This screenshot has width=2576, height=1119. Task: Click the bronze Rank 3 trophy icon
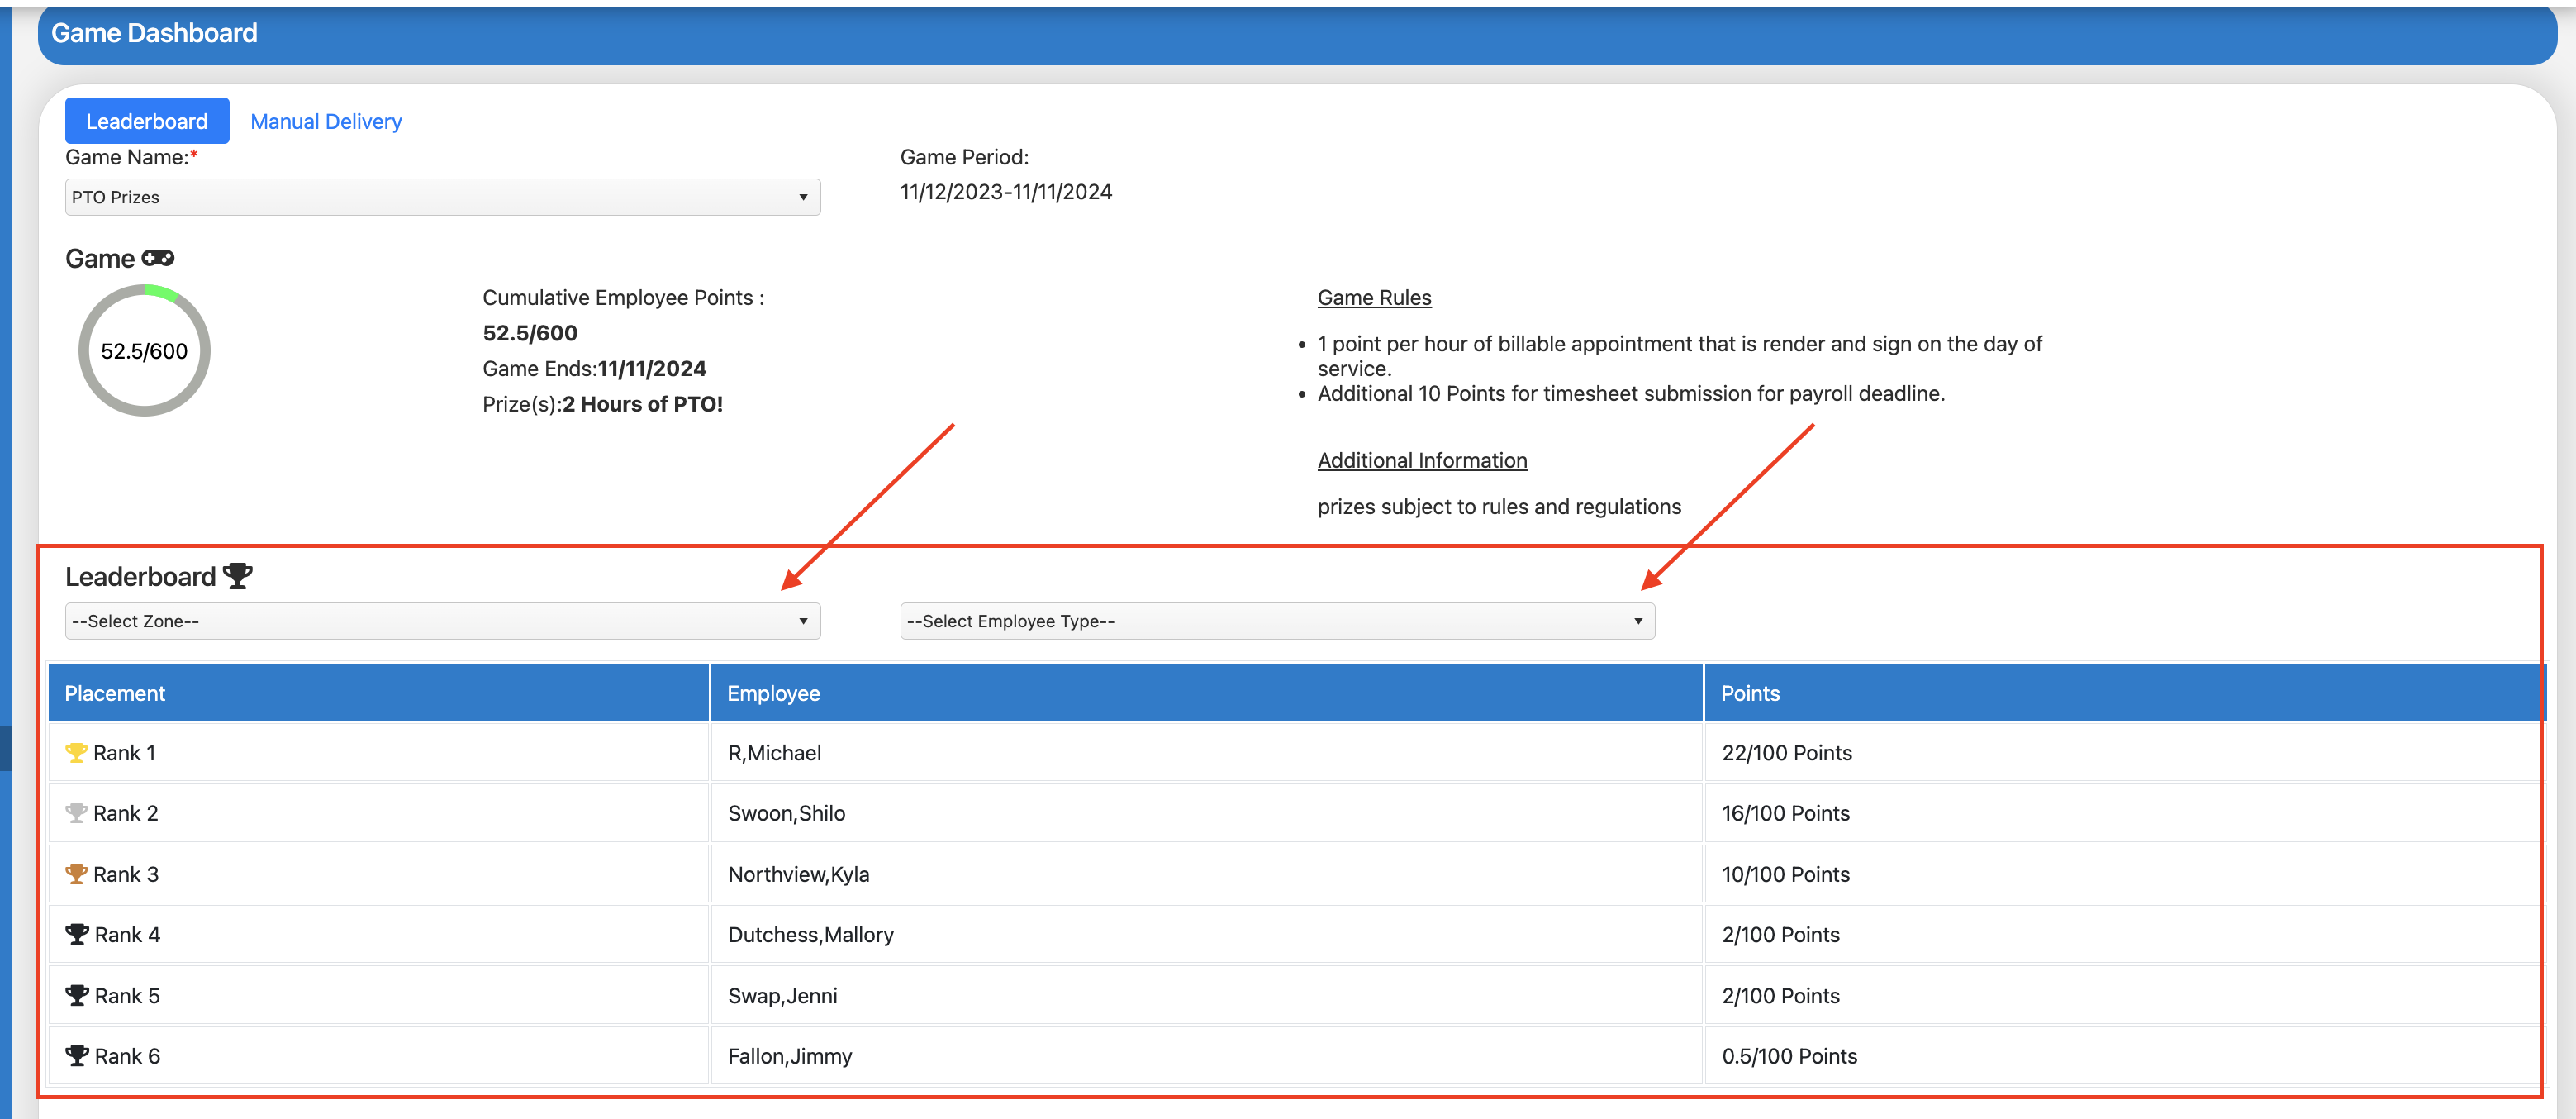click(x=76, y=874)
